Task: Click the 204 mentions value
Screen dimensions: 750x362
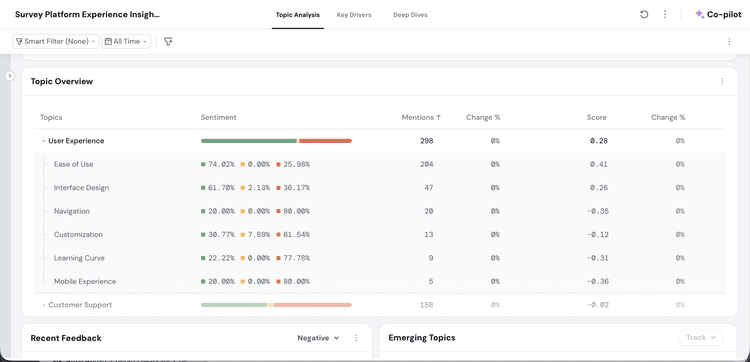Action: click(427, 164)
